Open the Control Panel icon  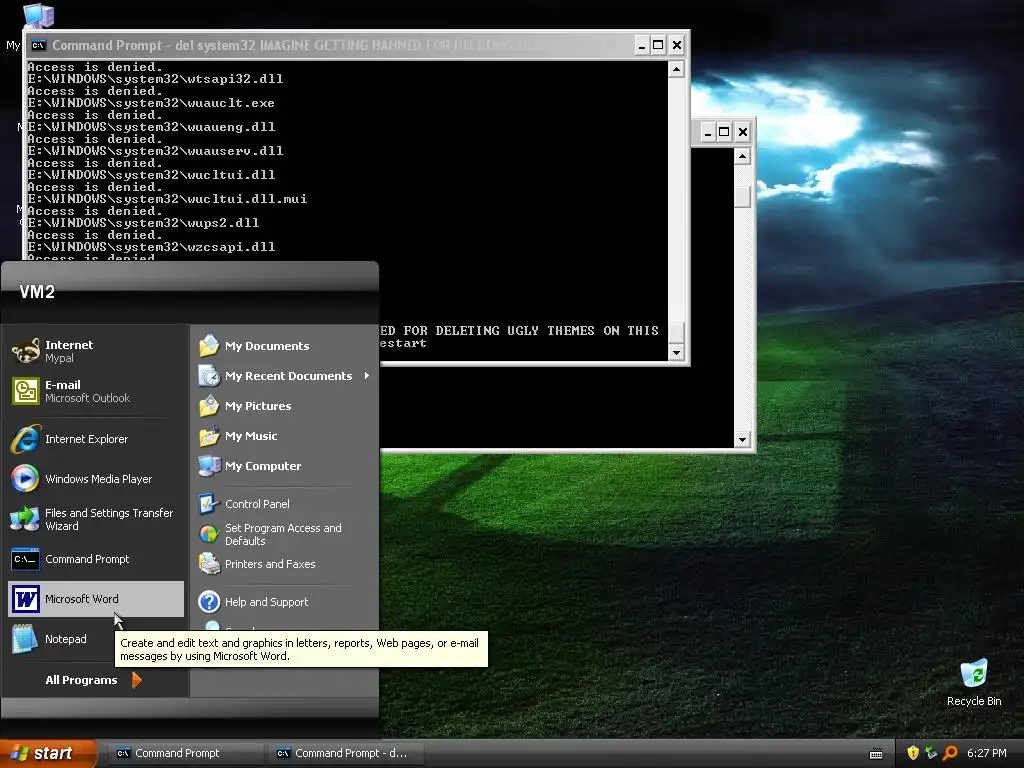[209, 504]
